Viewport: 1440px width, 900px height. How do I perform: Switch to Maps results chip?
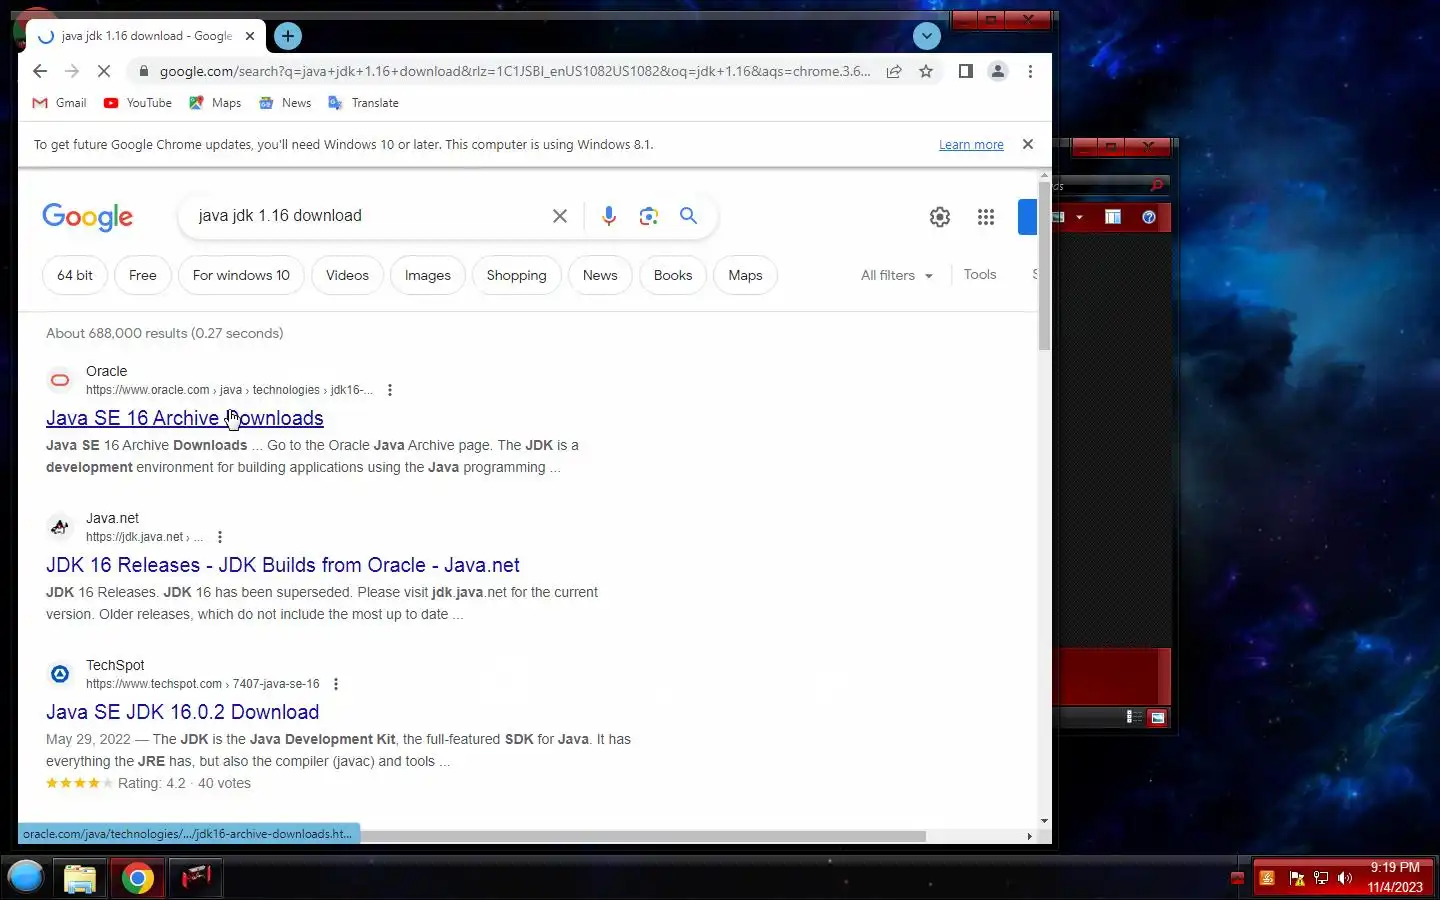tap(745, 275)
